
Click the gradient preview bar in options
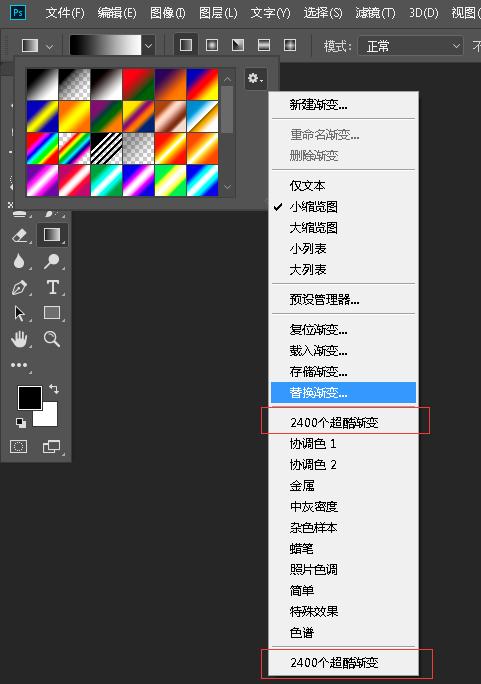click(106, 45)
